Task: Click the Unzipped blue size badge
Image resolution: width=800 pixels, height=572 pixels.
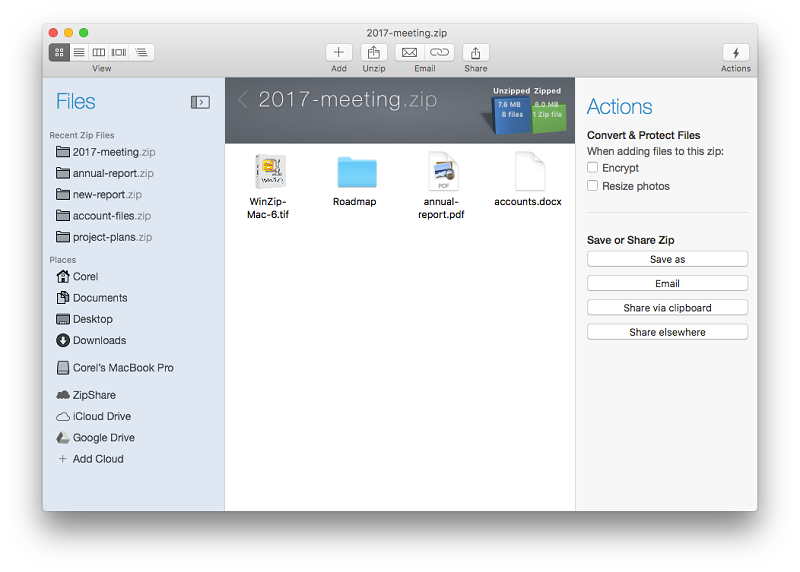Action: [511, 114]
